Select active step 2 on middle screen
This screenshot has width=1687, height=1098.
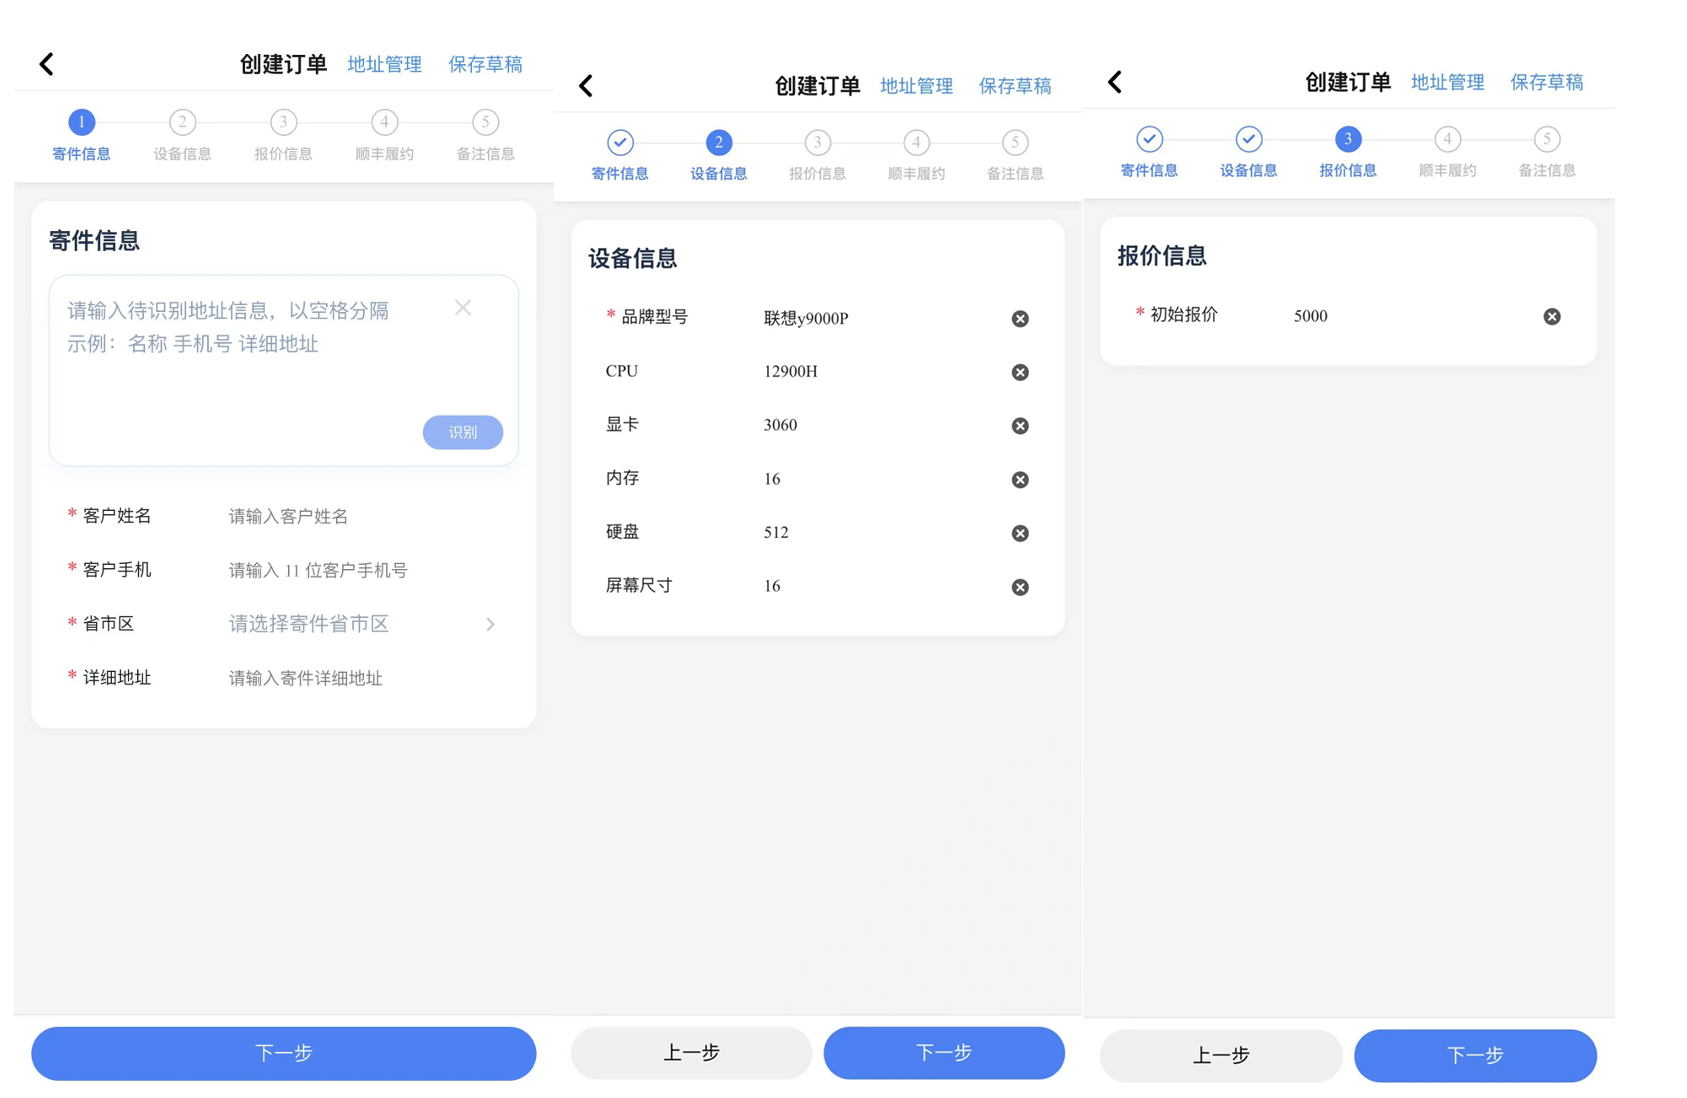click(718, 142)
